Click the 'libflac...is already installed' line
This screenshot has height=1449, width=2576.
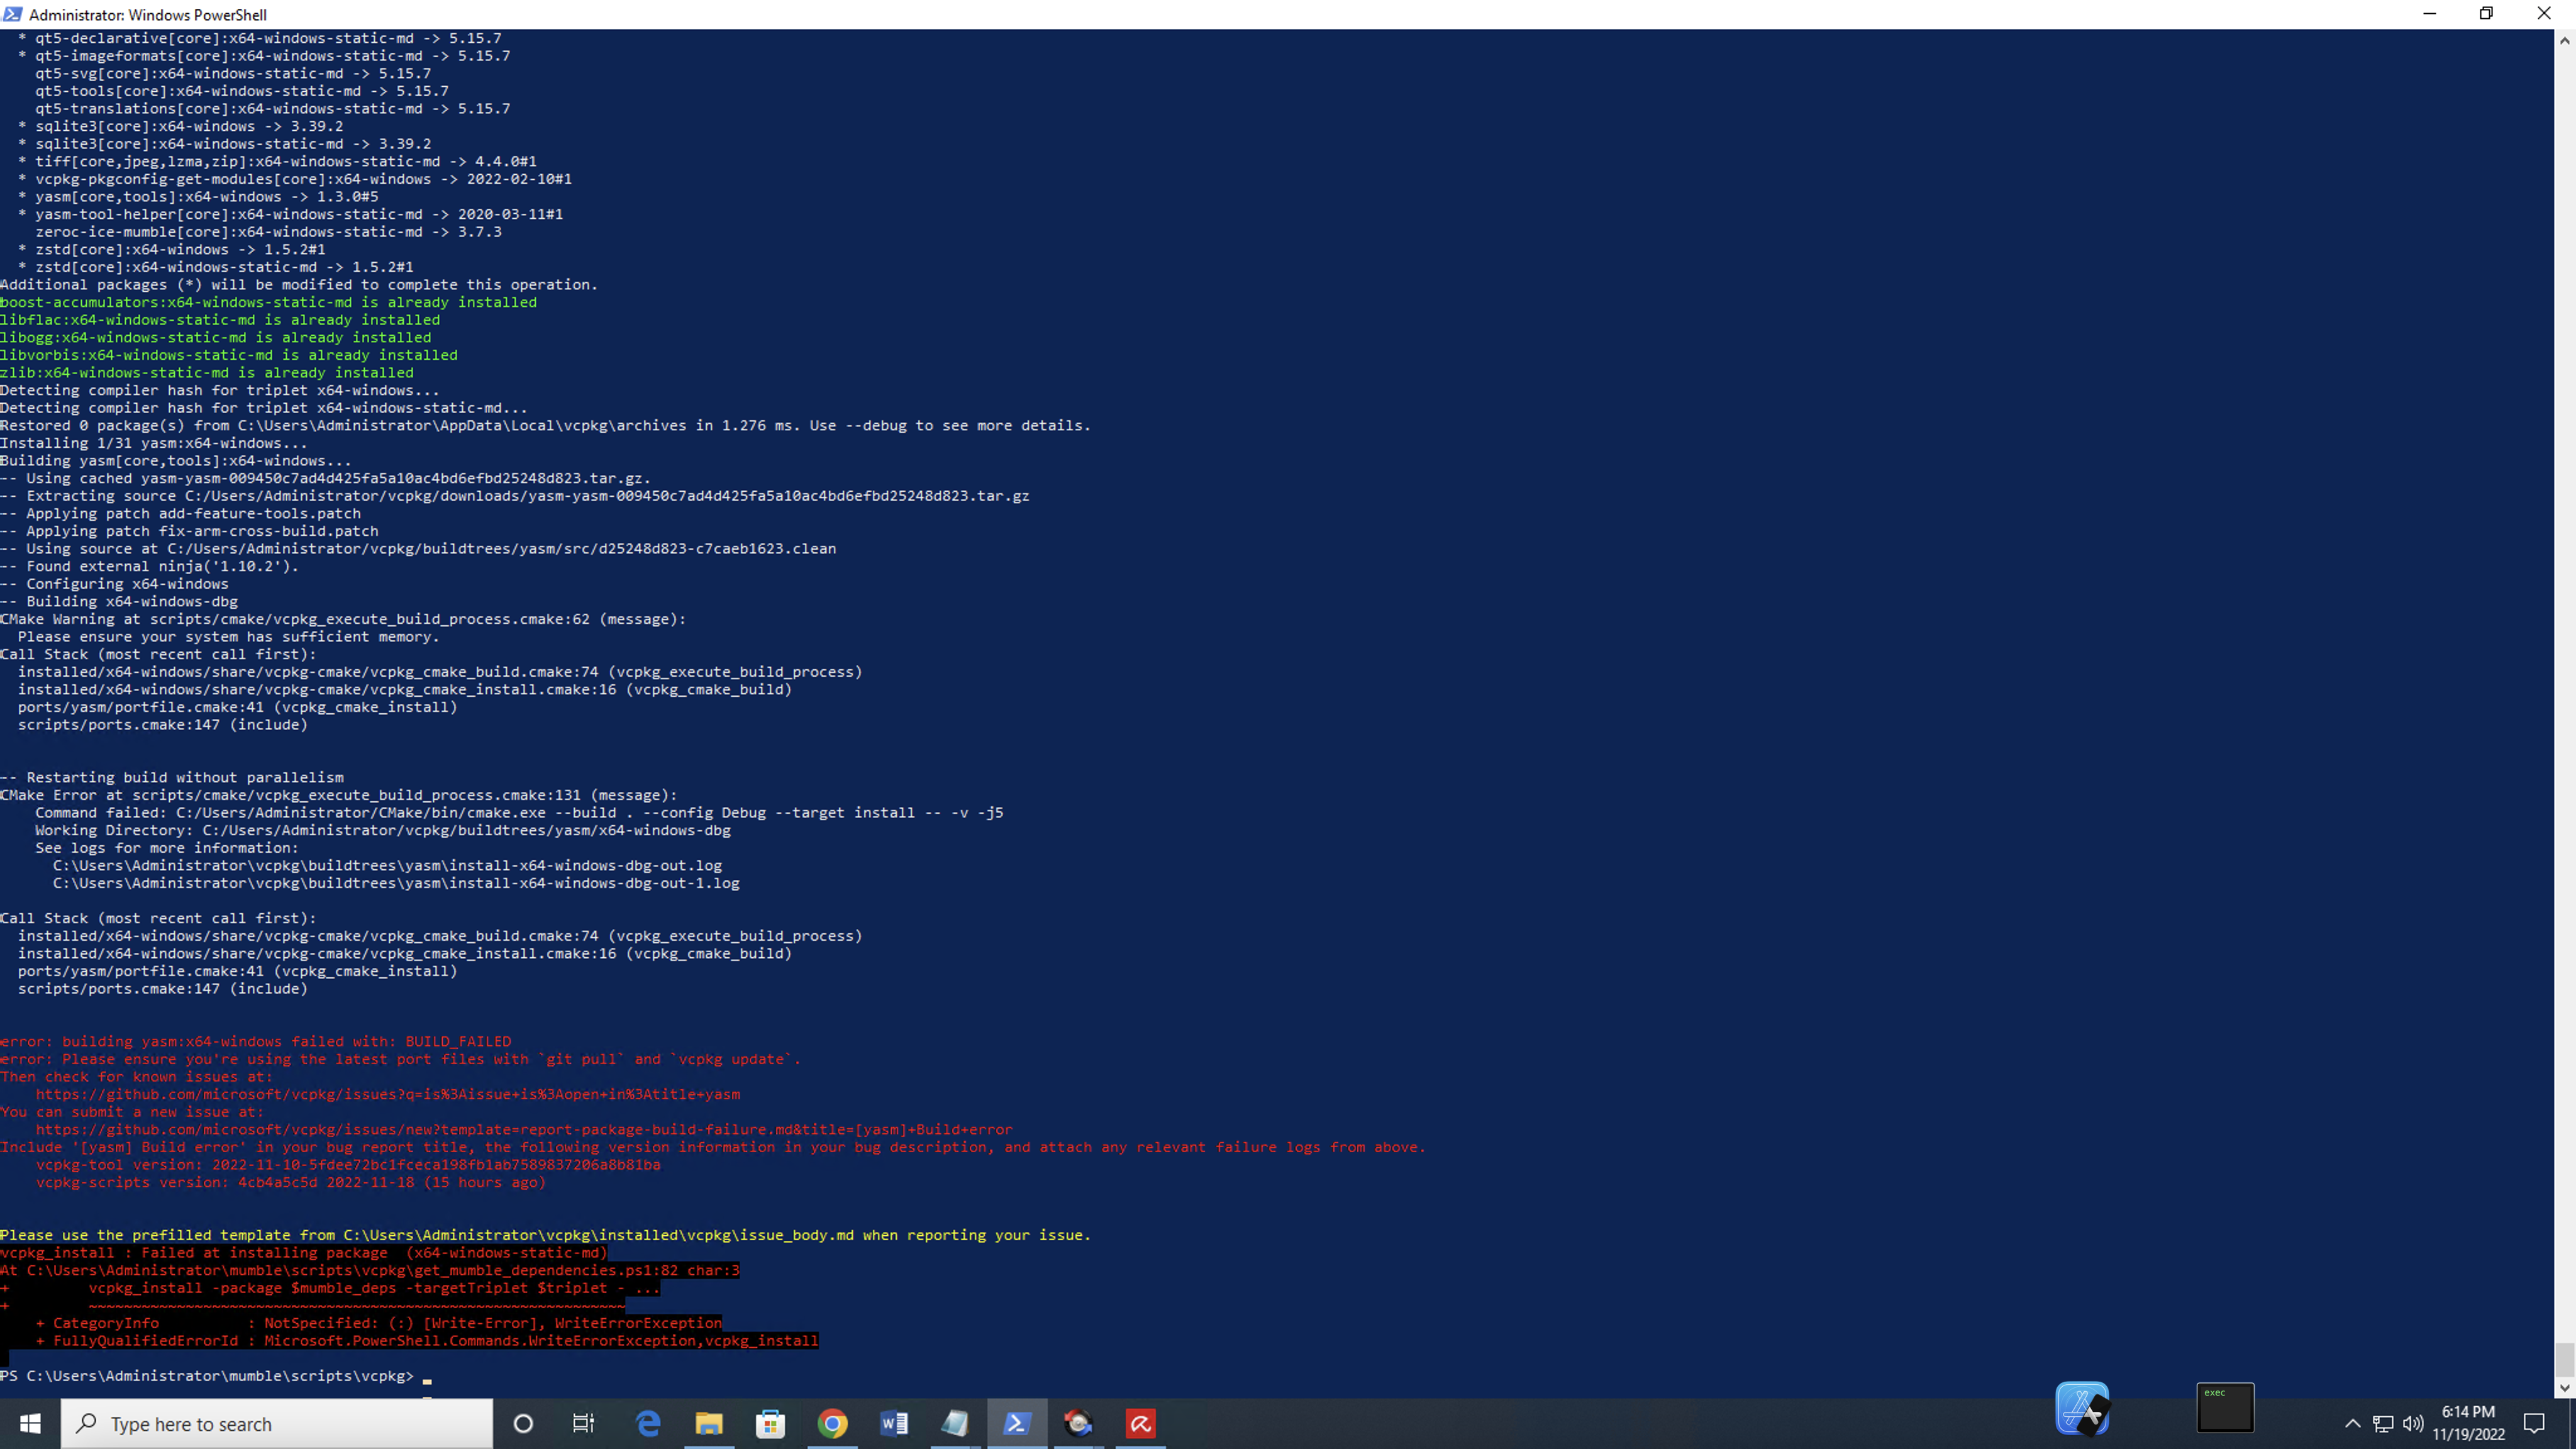point(220,320)
